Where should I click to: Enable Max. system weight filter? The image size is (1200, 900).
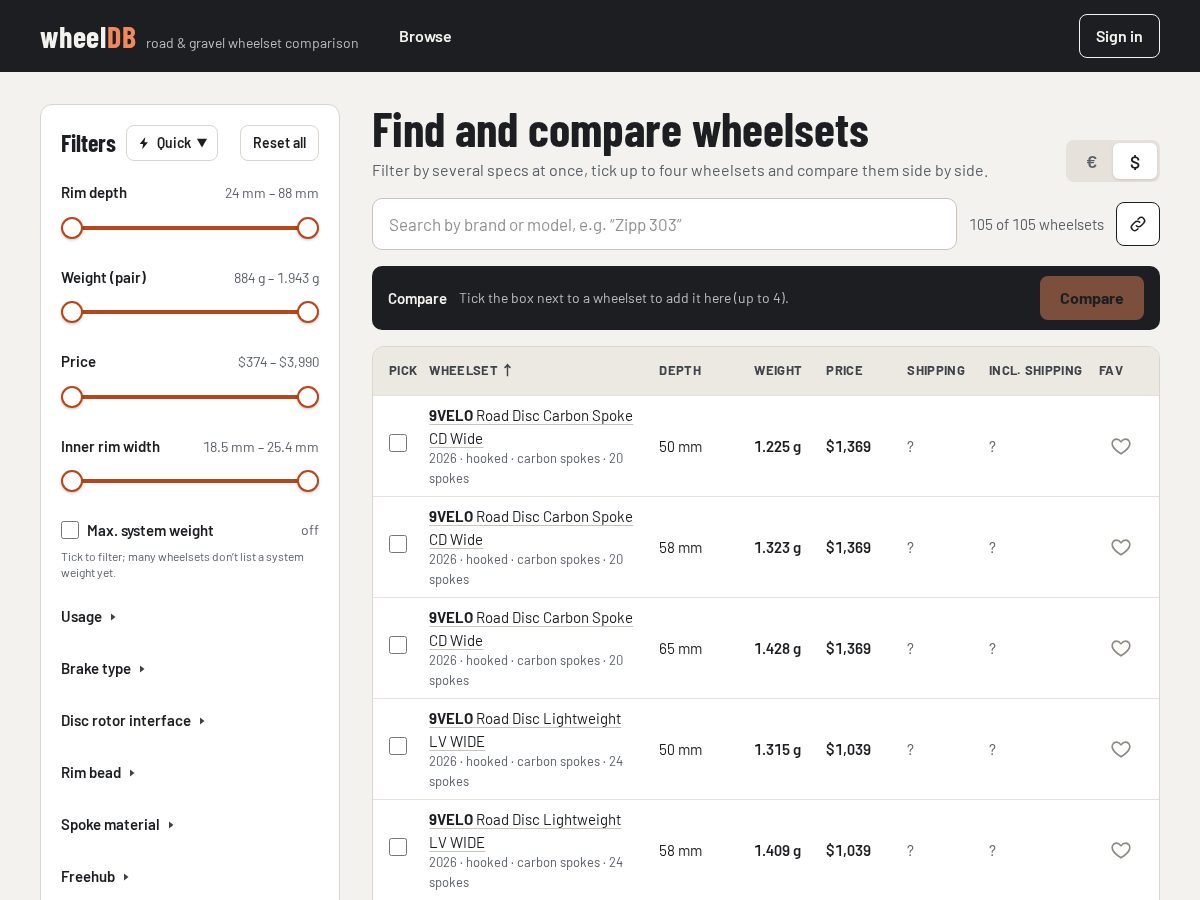point(70,530)
